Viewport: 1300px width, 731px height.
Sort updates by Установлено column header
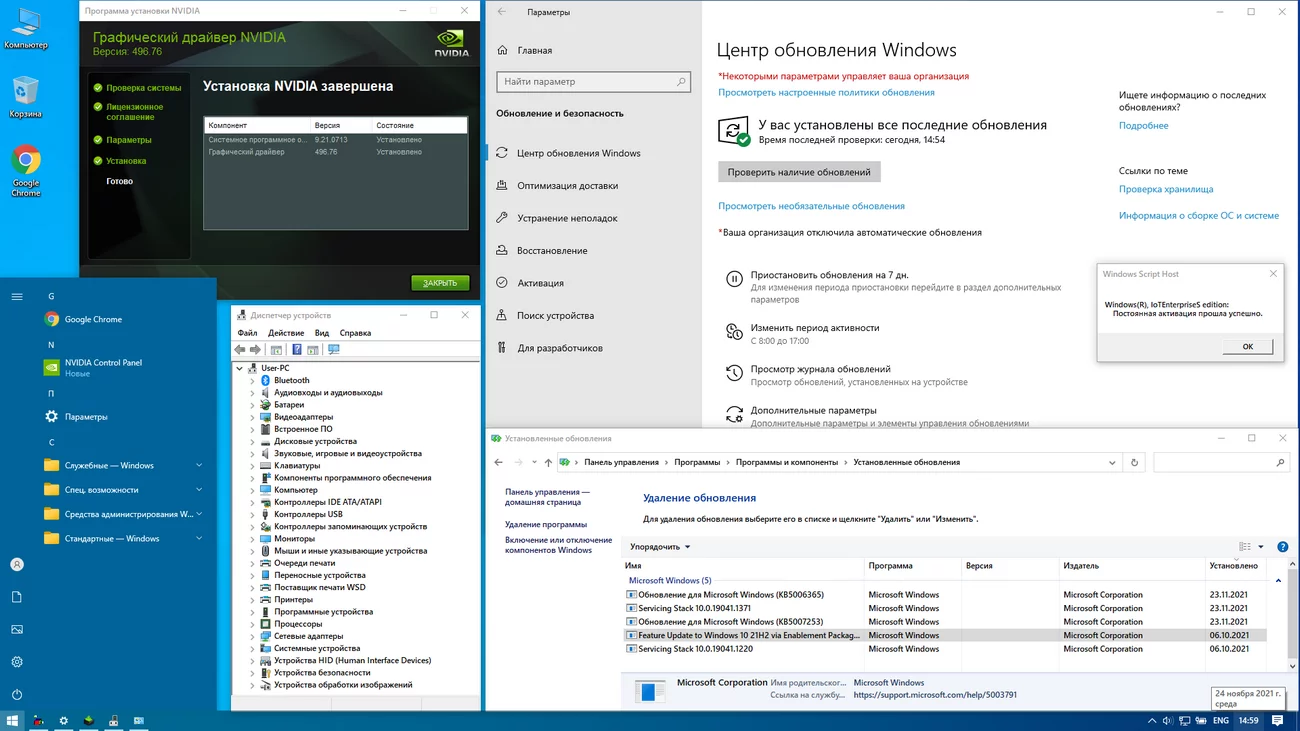click(1233, 566)
